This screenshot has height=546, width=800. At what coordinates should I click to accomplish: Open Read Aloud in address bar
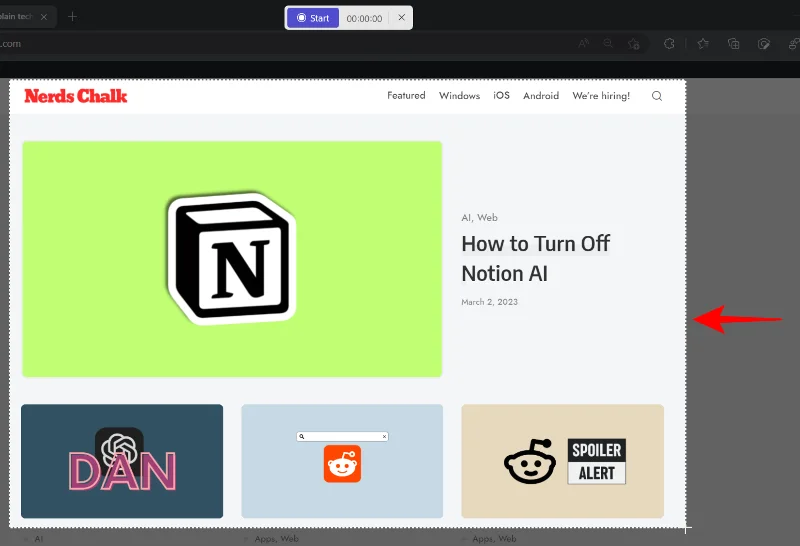584,44
